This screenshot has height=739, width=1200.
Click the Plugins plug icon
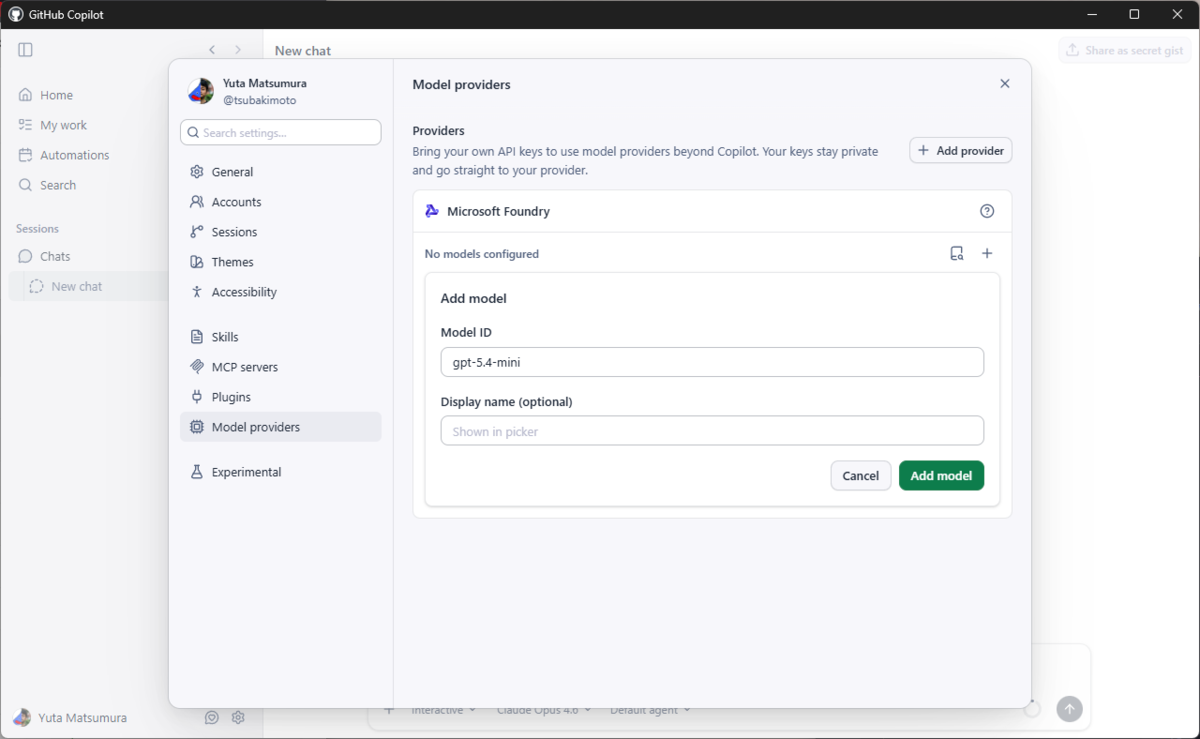pyautogui.click(x=197, y=397)
